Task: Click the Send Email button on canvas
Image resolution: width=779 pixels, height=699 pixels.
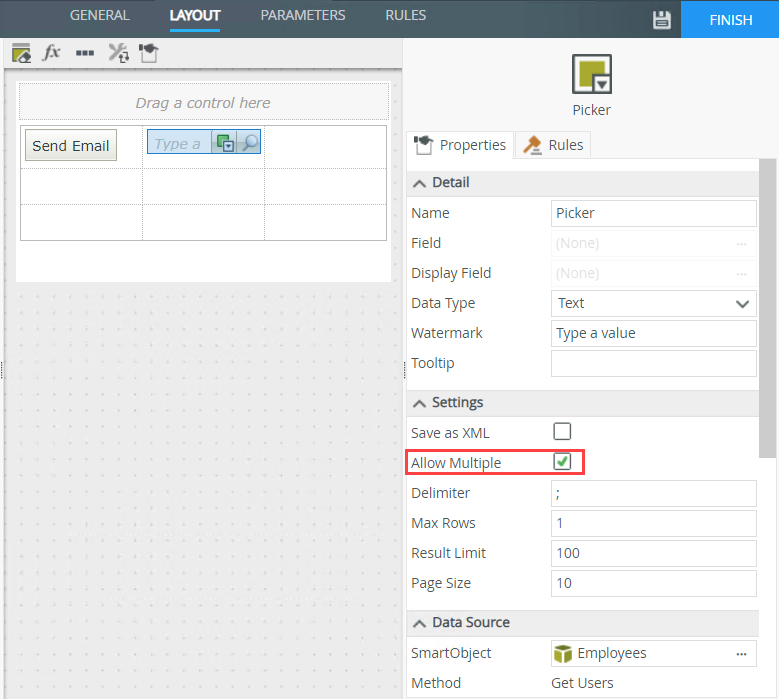Action: click(71, 146)
